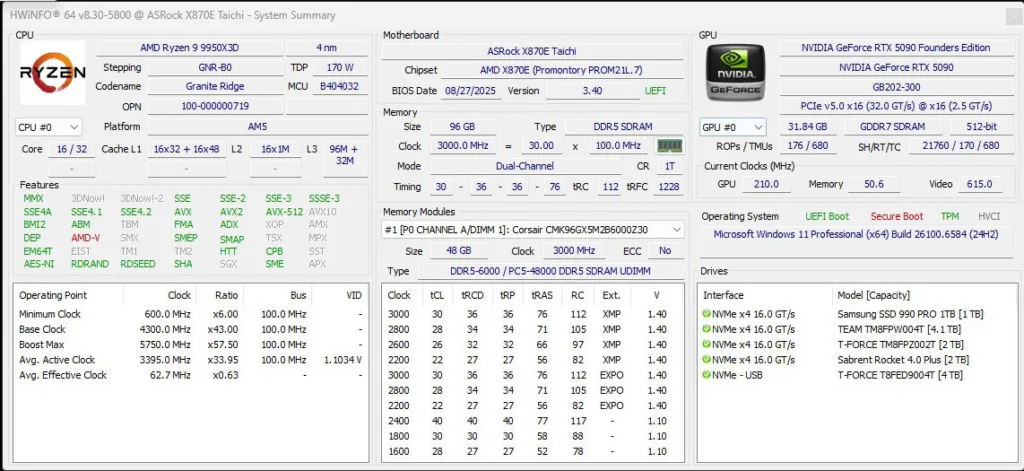Click the 96 GB memory size field
The height and width of the screenshot is (471, 1024).
pos(462,127)
